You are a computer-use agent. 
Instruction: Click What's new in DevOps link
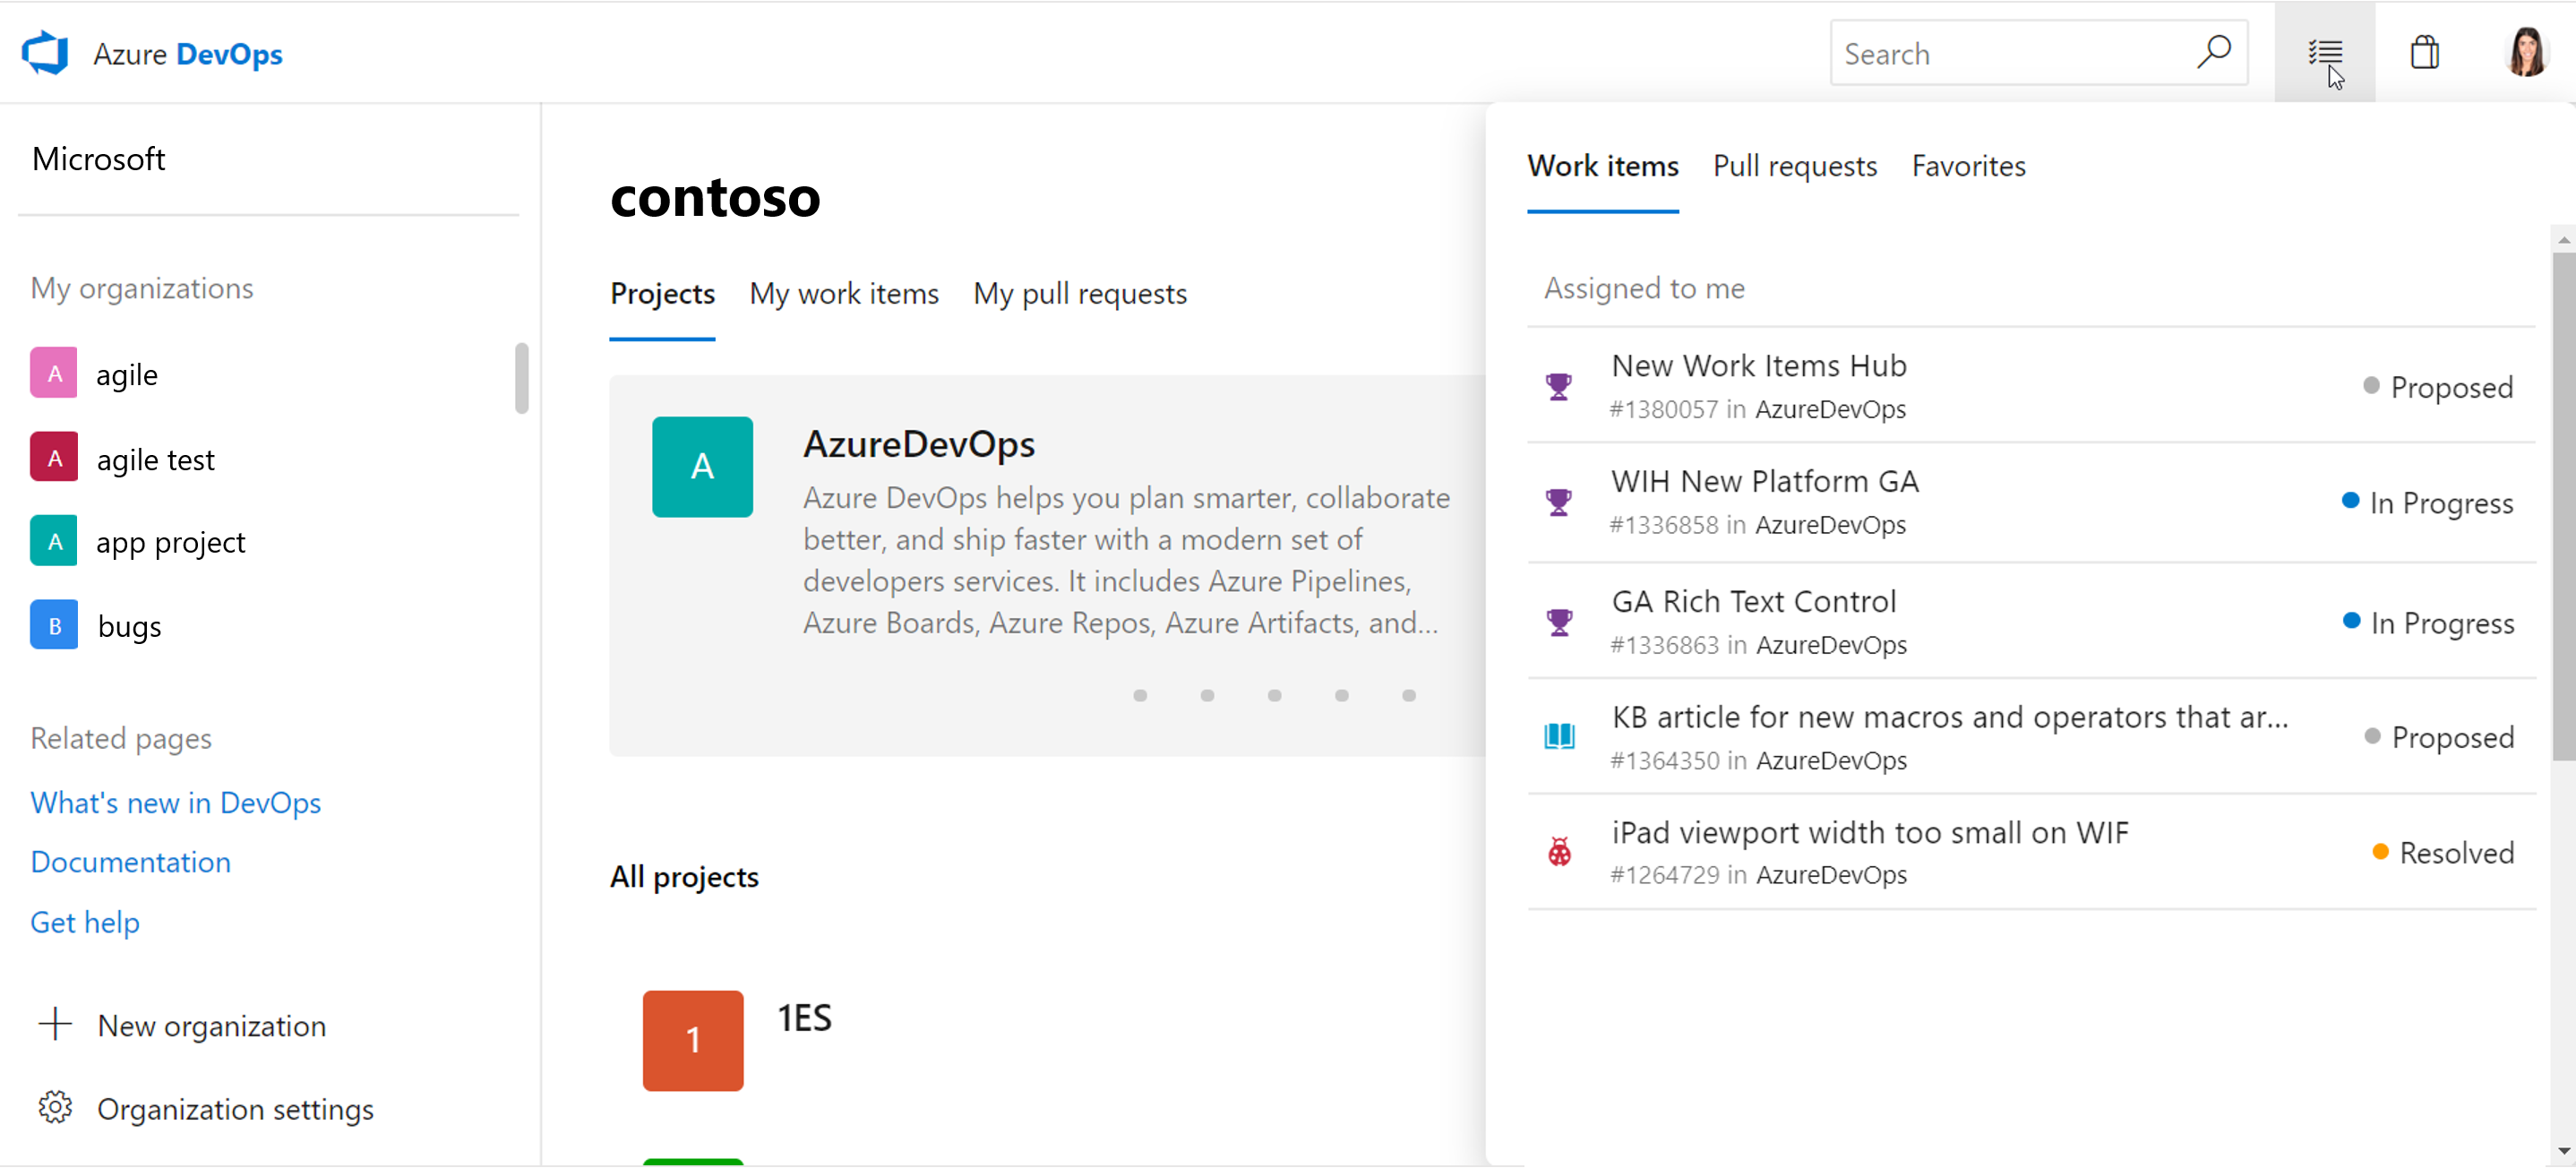(x=176, y=802)
